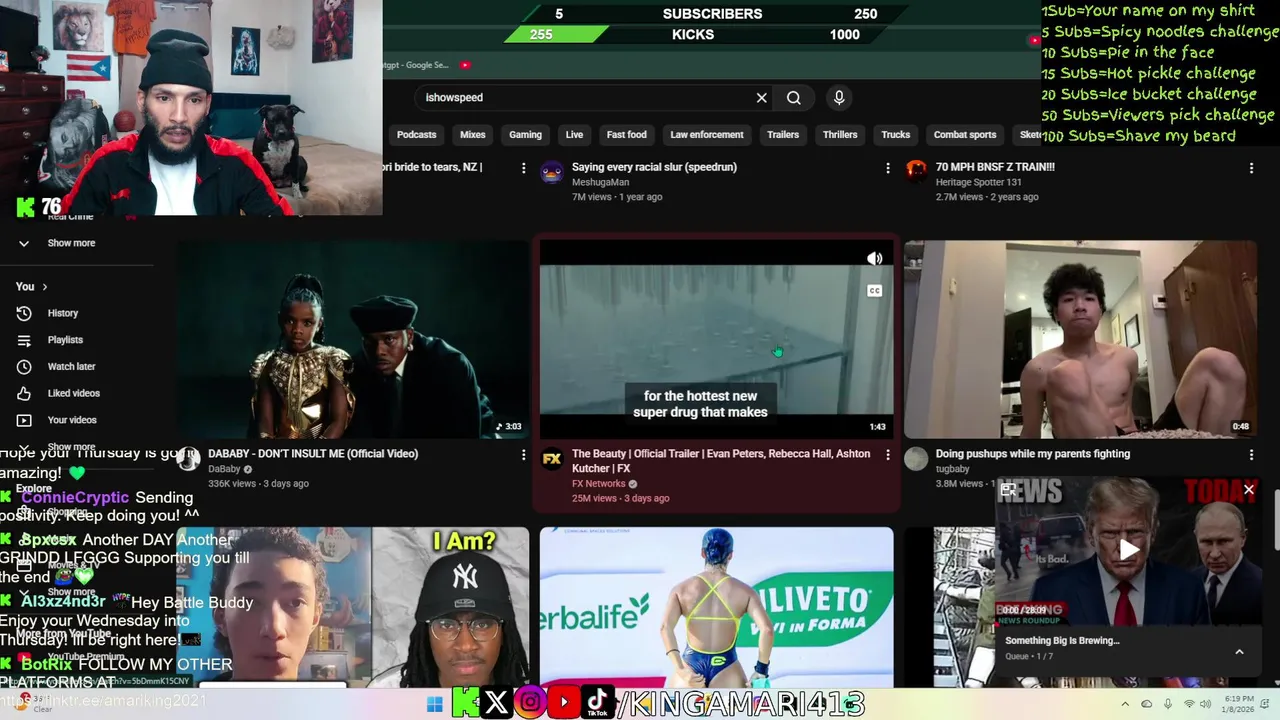1280x720 pixels.
Task: Expand the miniplayer queue chevron
Action: coord(1239,652)
